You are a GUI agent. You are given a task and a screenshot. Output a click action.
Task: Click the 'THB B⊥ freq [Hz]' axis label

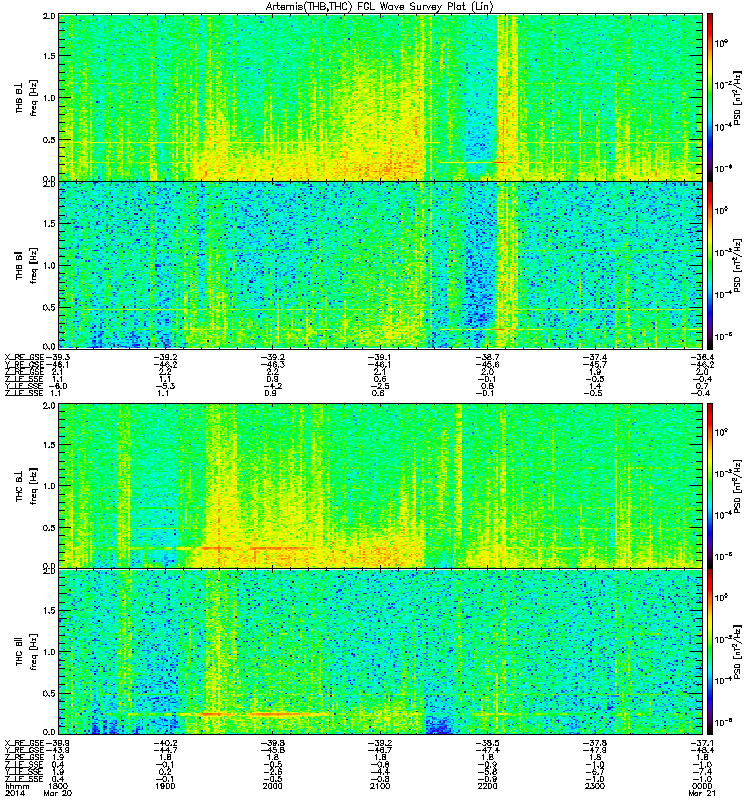[27, 97]
